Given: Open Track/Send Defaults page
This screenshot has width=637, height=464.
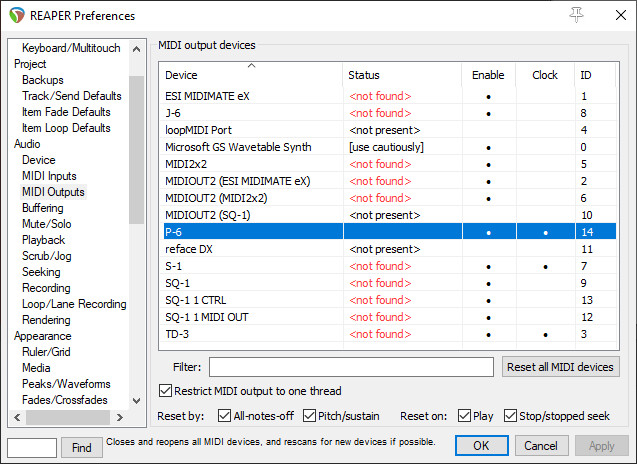Looking at the screenshot, I should (x=72, y=96).
